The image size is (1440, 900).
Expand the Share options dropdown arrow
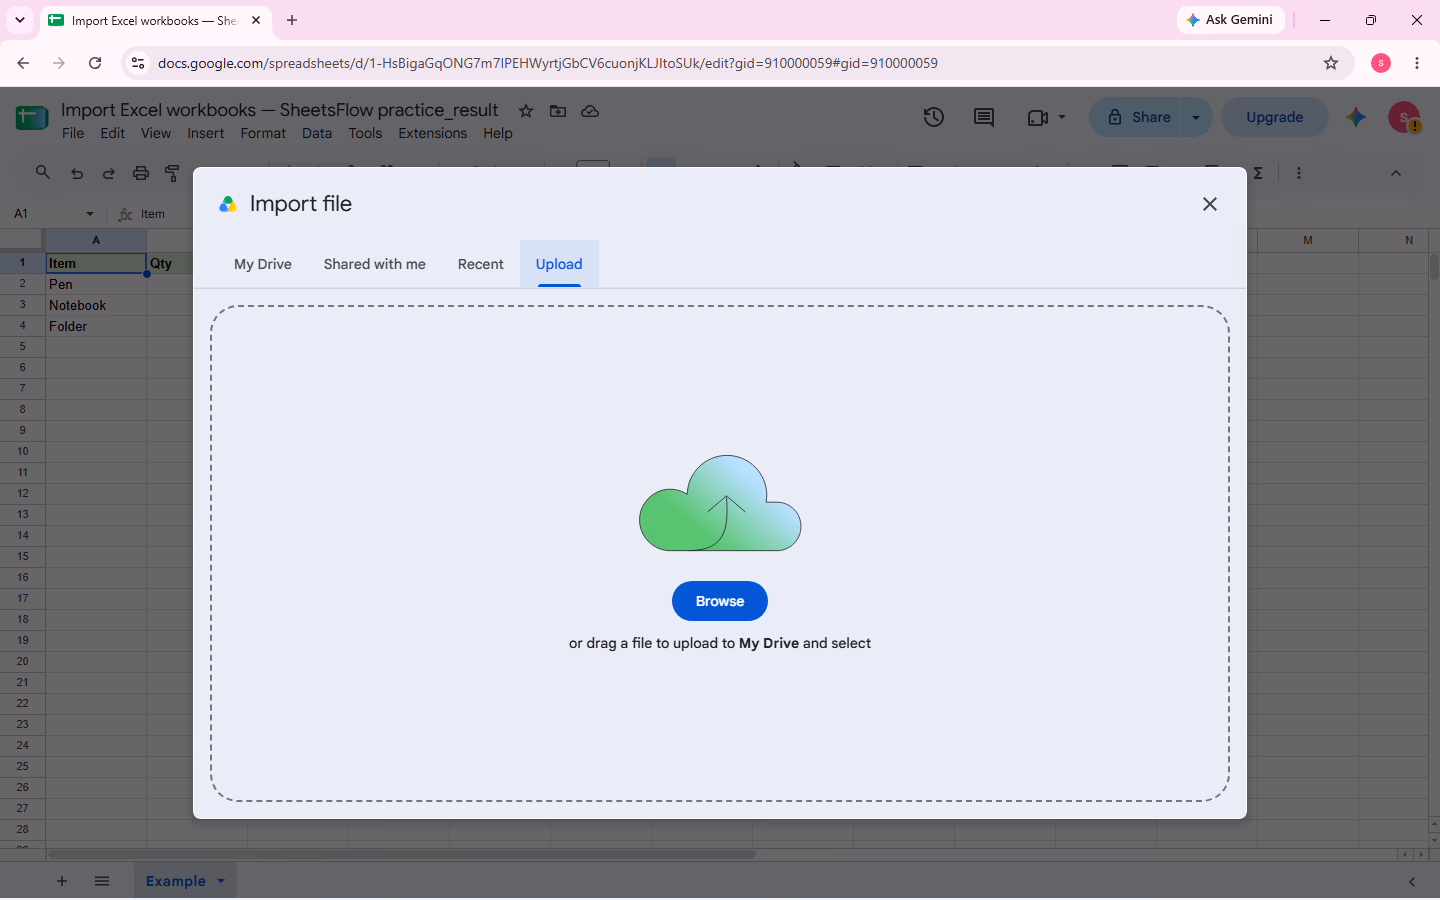pos(1196,117)
